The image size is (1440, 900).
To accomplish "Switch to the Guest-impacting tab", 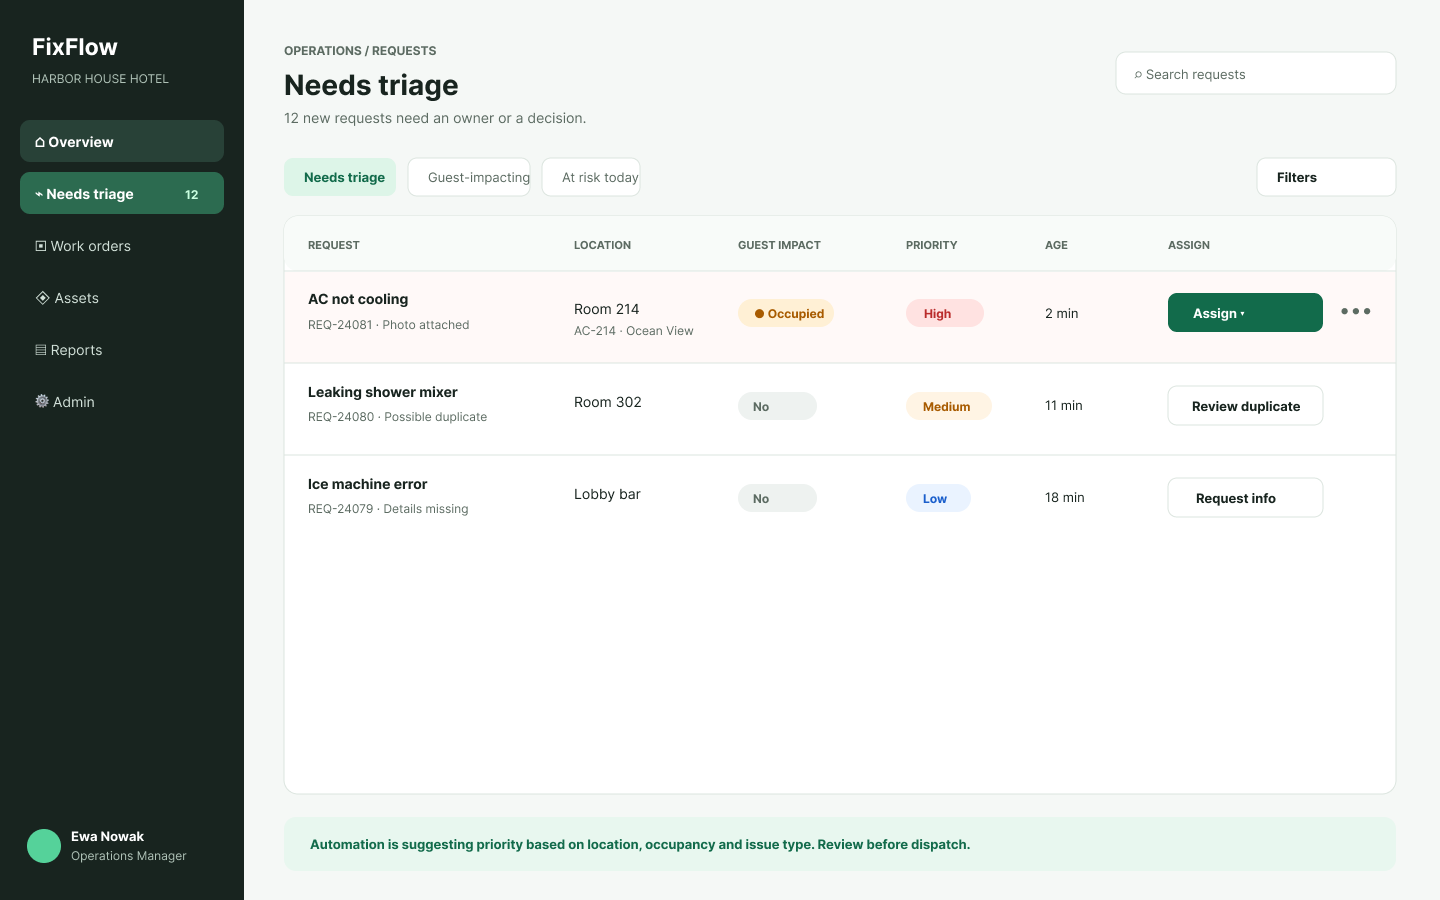I will (x=469, y=177).
